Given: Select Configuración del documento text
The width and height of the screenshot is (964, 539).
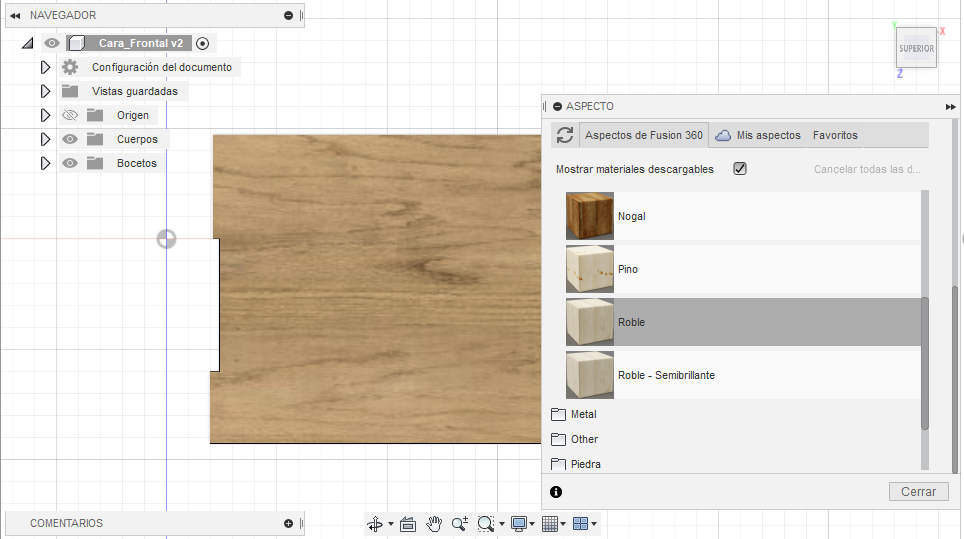Looking at the screenshot, I should pos(162,67).
